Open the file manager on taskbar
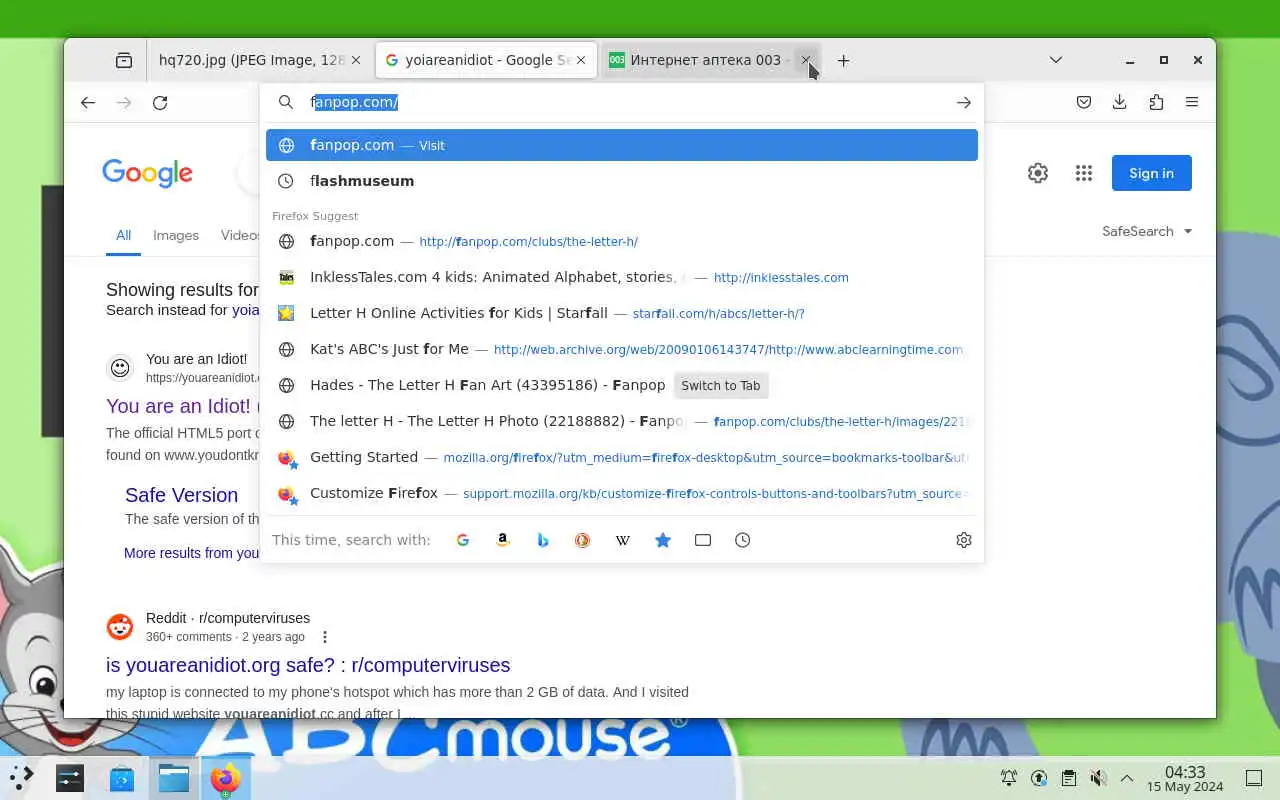This screenshot has width=1280, height=800. 174,777
